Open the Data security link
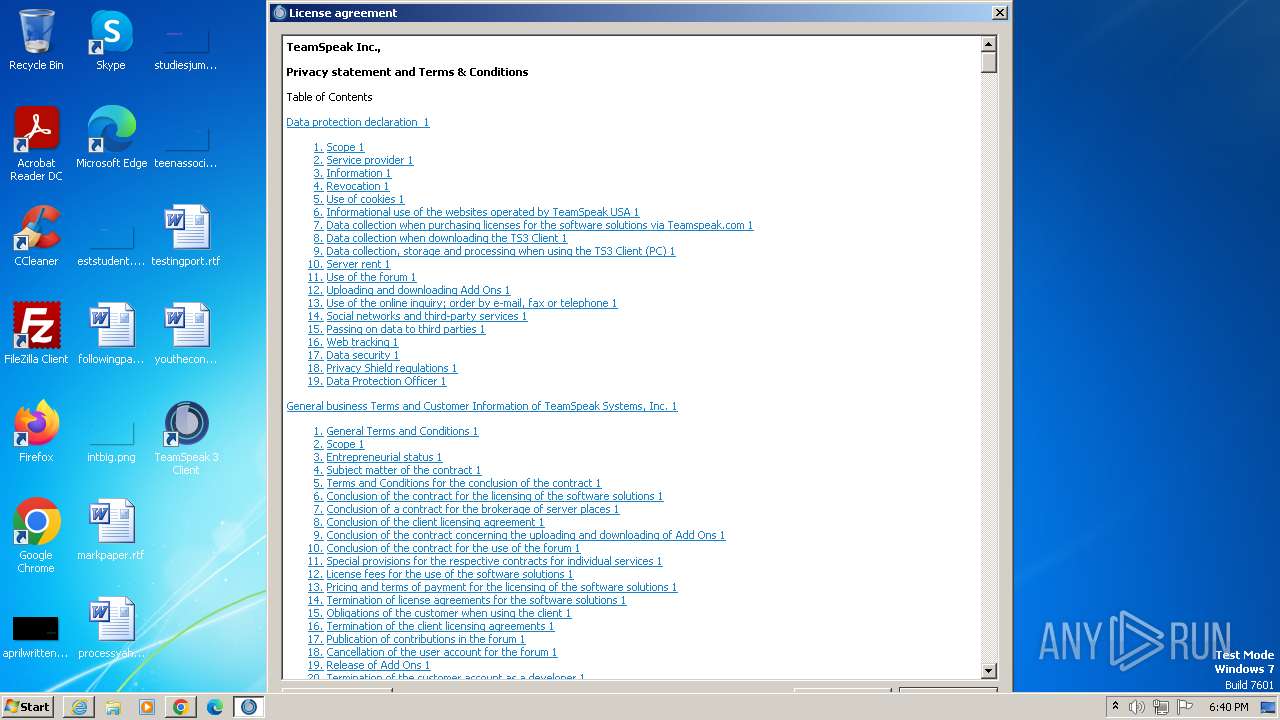This screenshot has width=1280, height=720. (362, 355)
